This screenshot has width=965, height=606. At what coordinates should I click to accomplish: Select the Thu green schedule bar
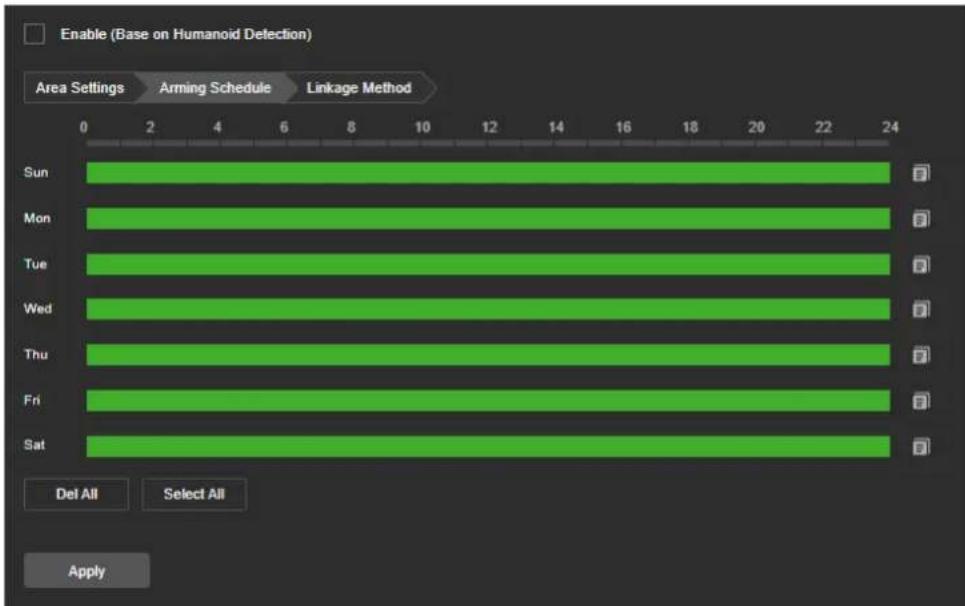(488, 355)
